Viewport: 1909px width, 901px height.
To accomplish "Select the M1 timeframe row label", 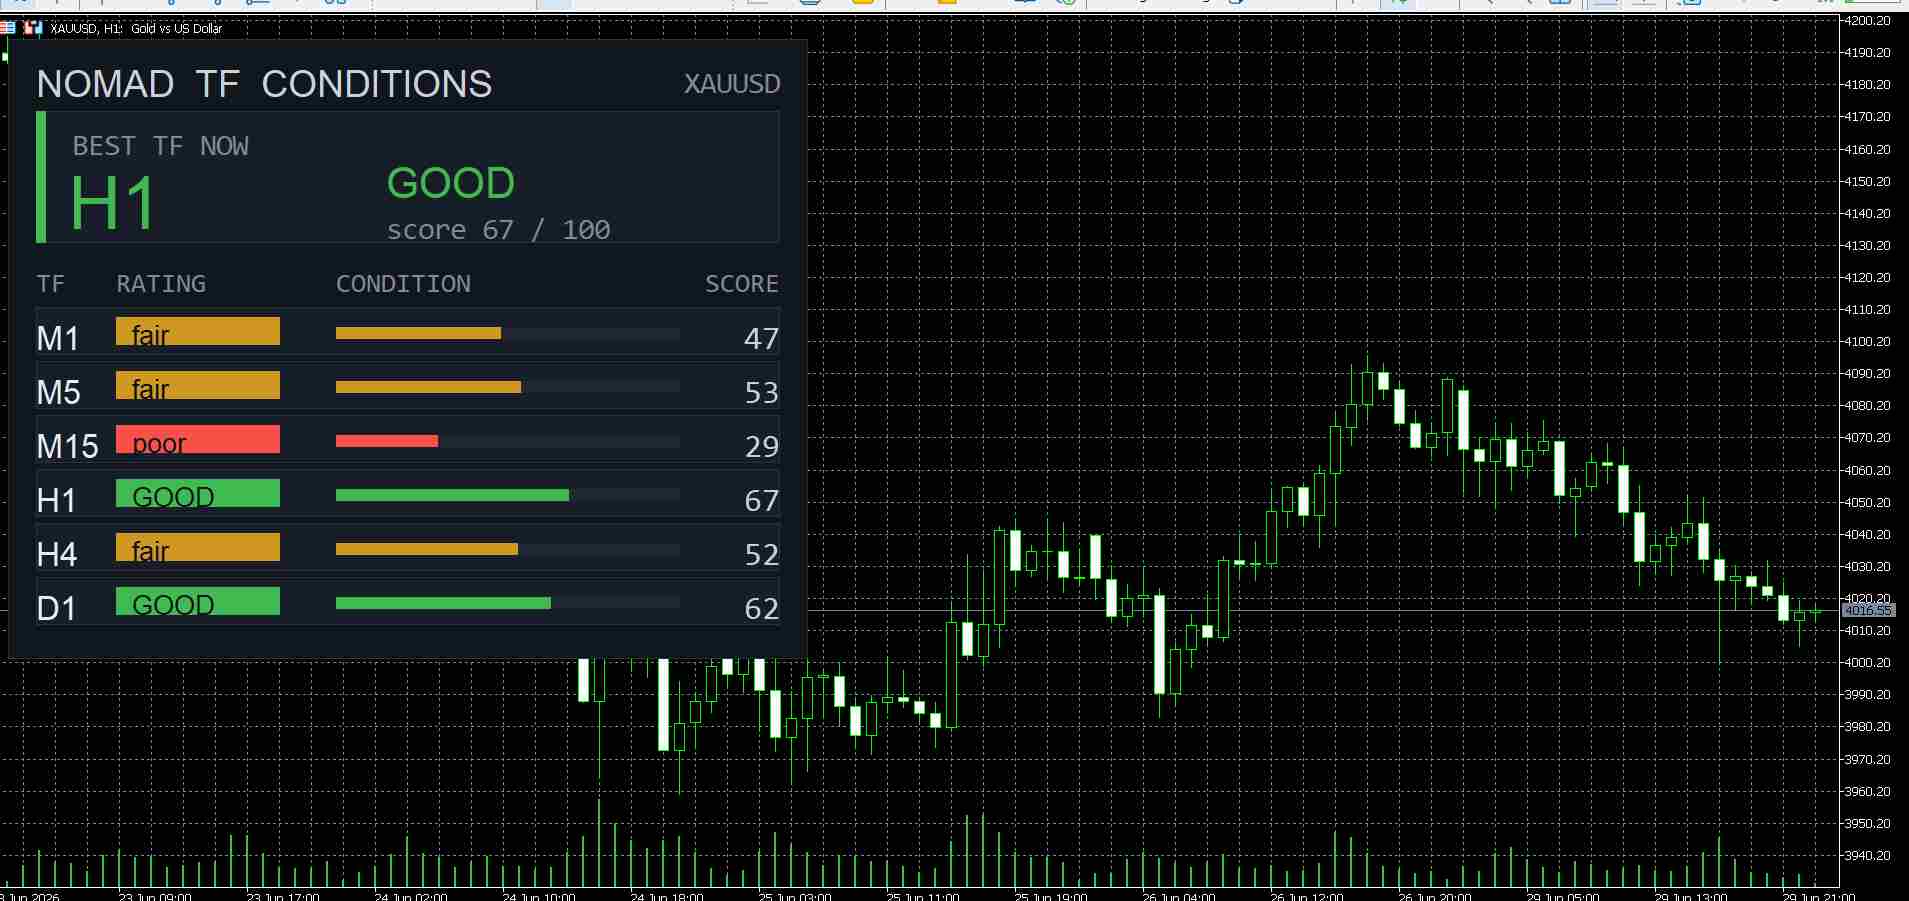I will tap(58, 339).
